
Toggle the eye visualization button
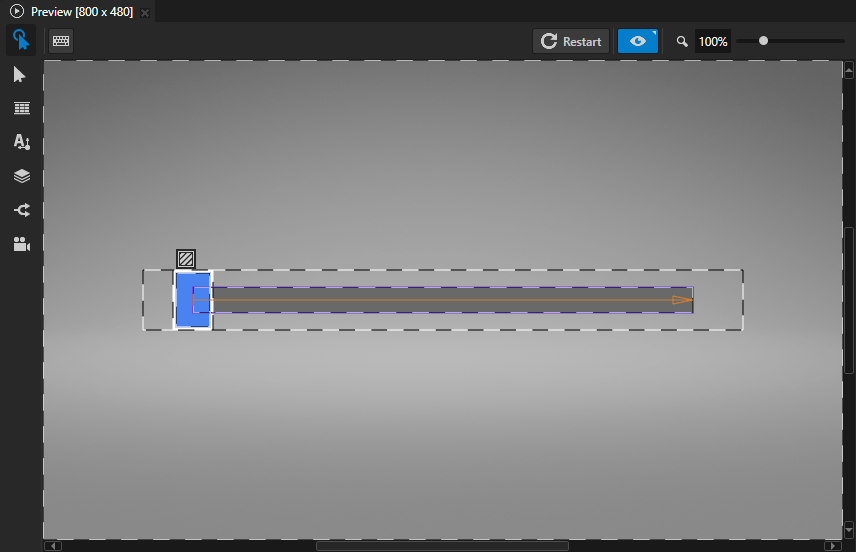pos(638,41)
